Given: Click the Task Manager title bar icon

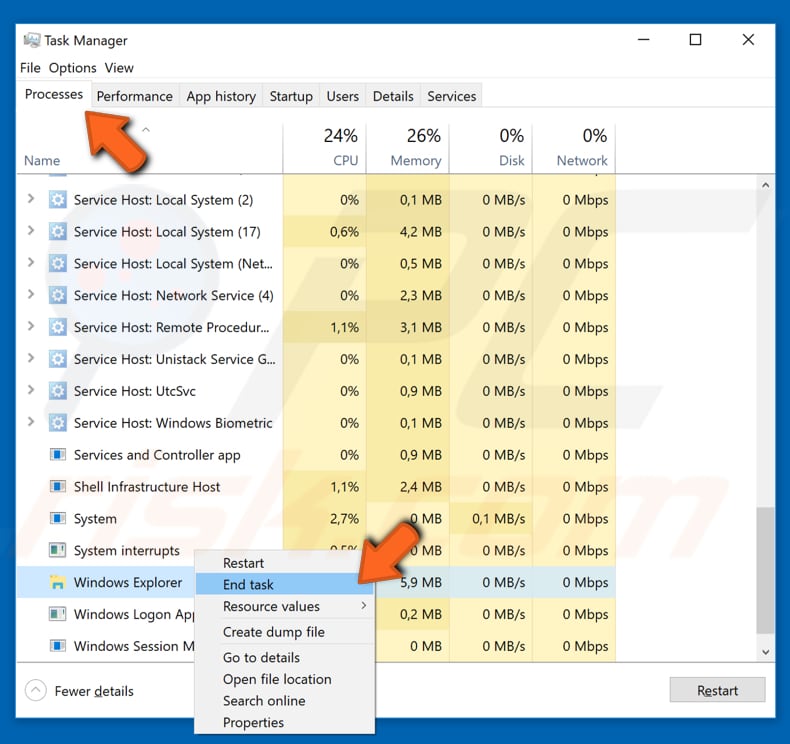Looking at the screenshot, I should tap(32, 40).
